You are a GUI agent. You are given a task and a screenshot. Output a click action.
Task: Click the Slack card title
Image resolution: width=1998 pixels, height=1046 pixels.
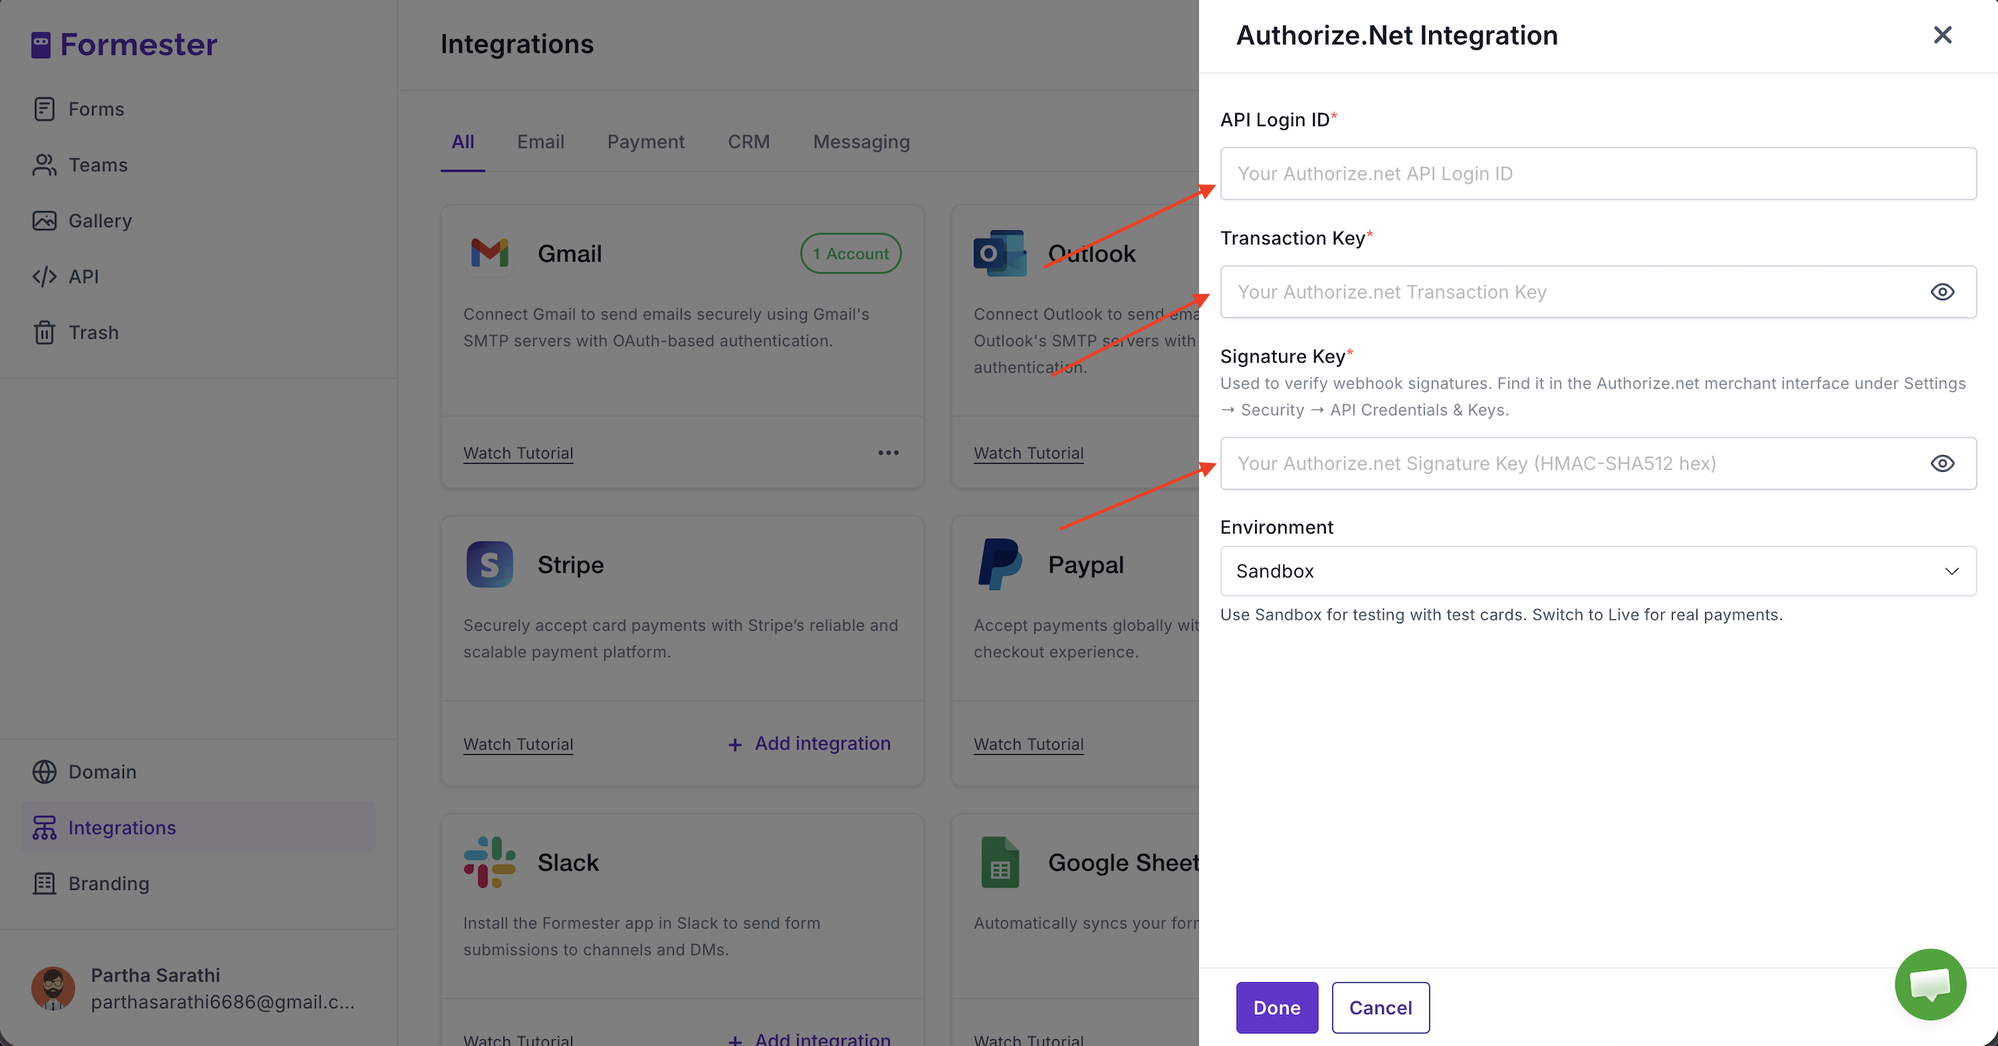click(x=568, y=863)
